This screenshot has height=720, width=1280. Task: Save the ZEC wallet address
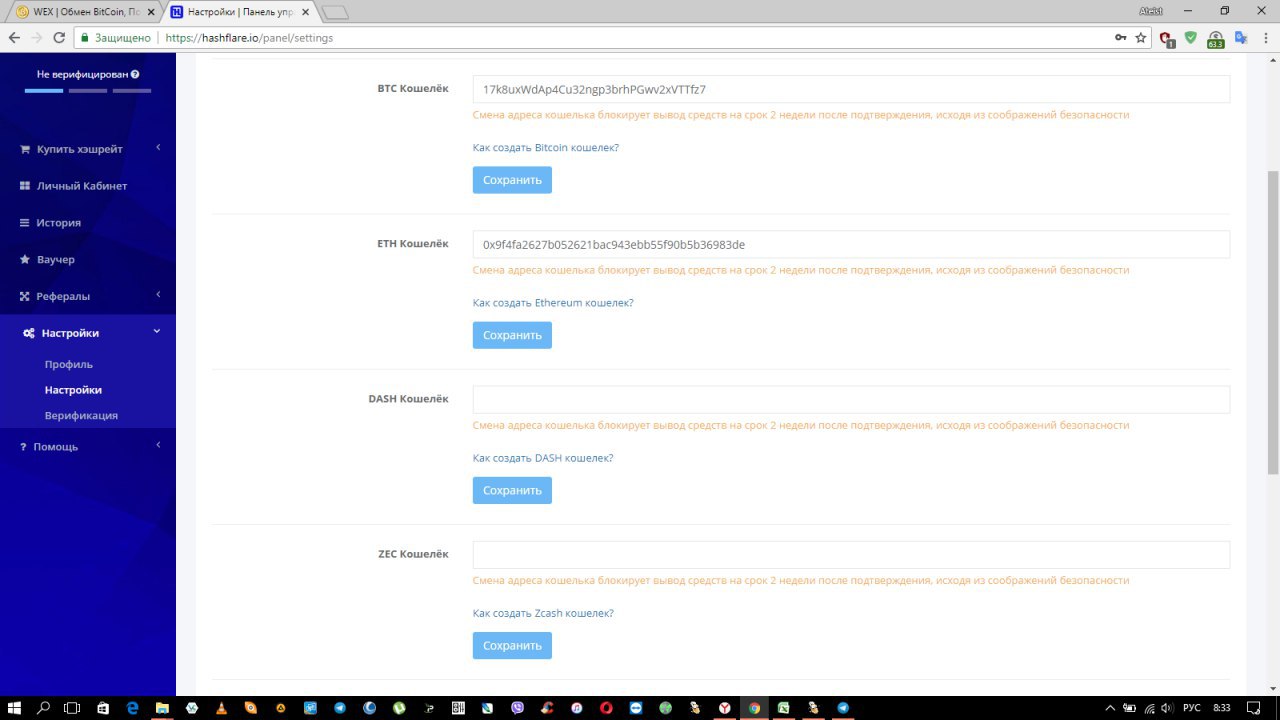pos(512,645)
